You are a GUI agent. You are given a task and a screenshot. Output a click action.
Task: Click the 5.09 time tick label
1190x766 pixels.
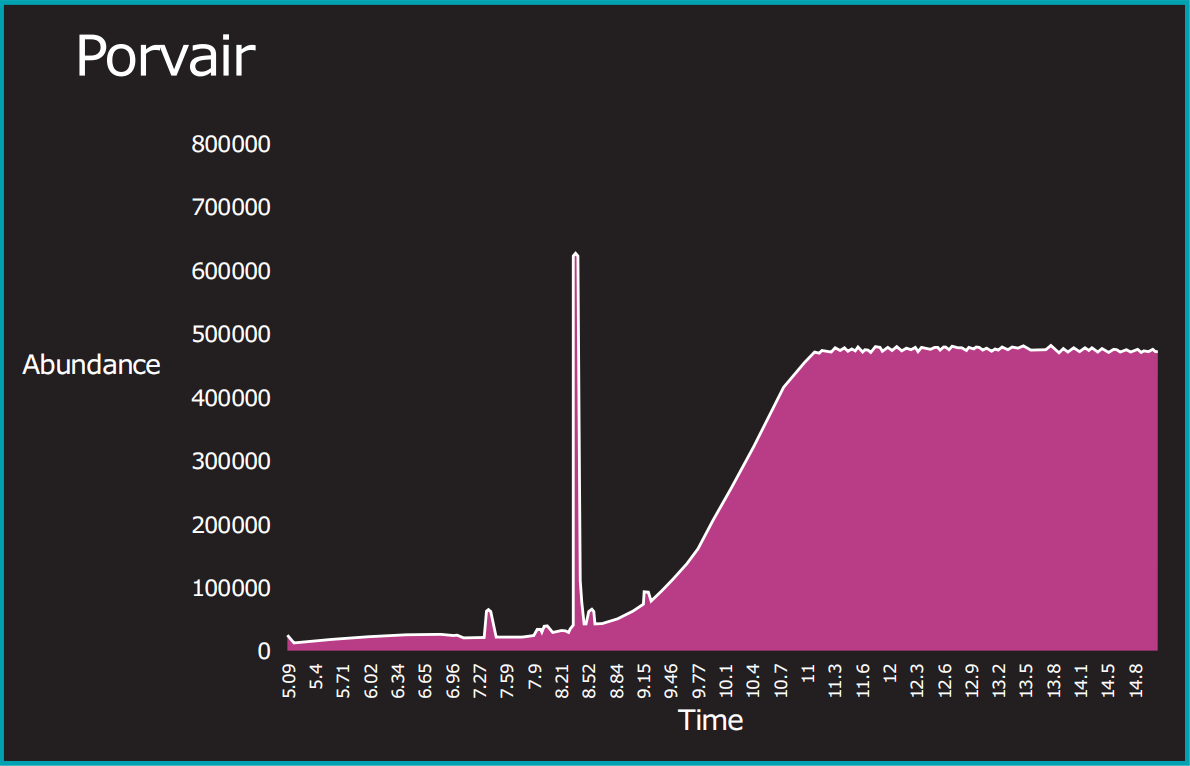288,681
